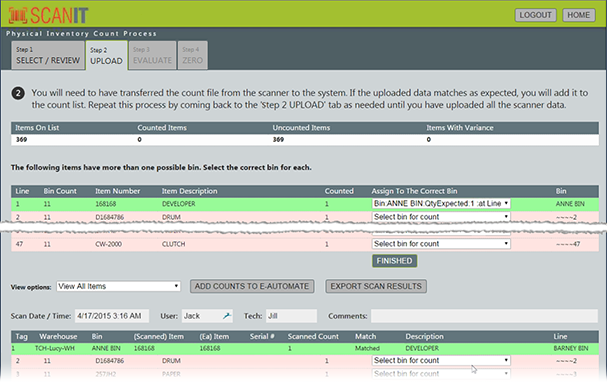The width and height of the screenshot is (607, 382).
Task: Open View options dropdown 'View All Items'
Action: pyautogui.click(x=118, y=286)
